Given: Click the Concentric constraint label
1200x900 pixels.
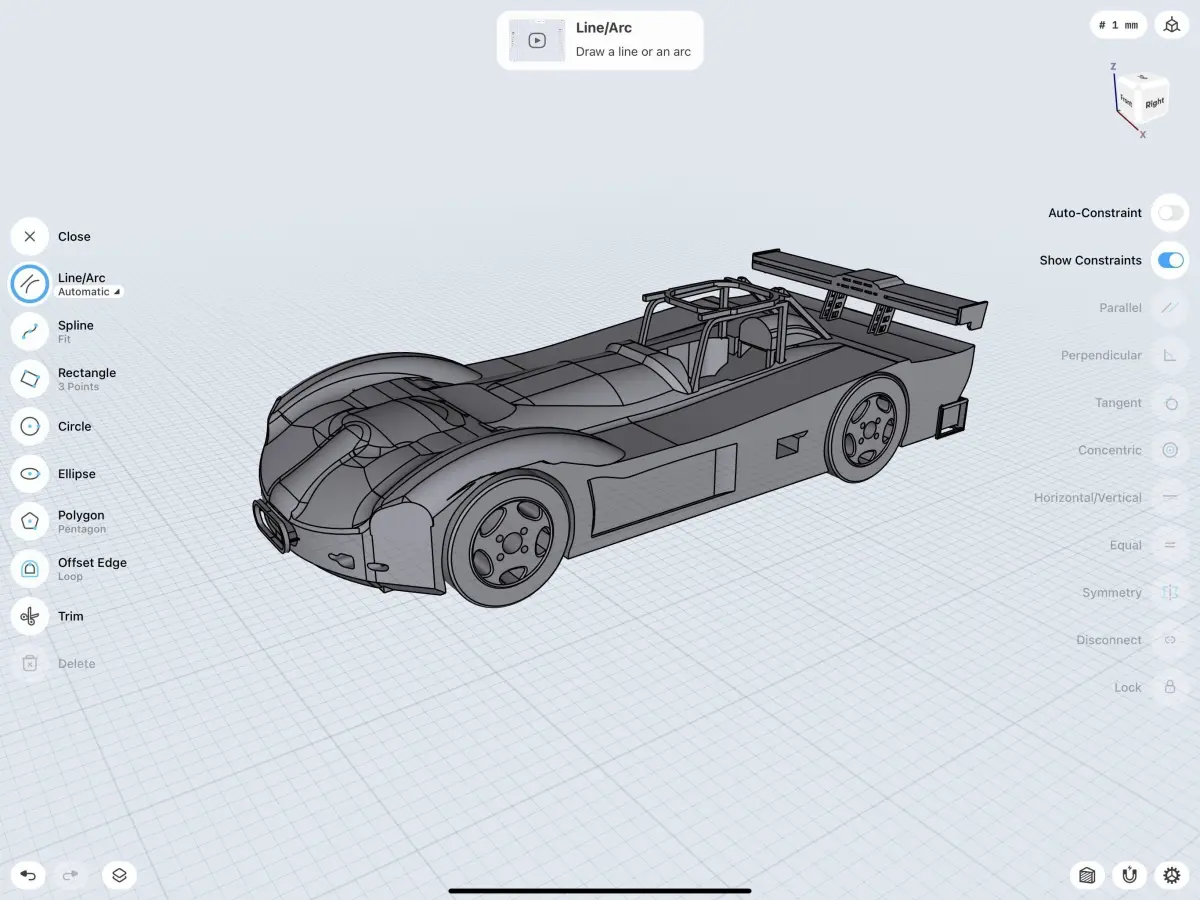Looking at the screenshot, I should coord(1110,450).
